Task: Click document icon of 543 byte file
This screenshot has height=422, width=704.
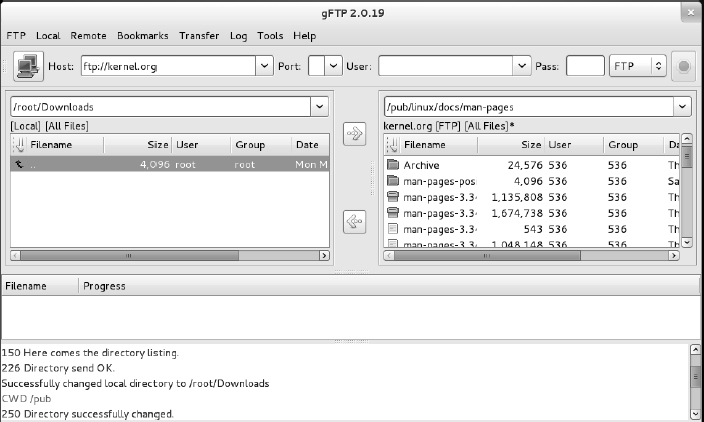Action: pyautogui.click(x=393, y=229)
